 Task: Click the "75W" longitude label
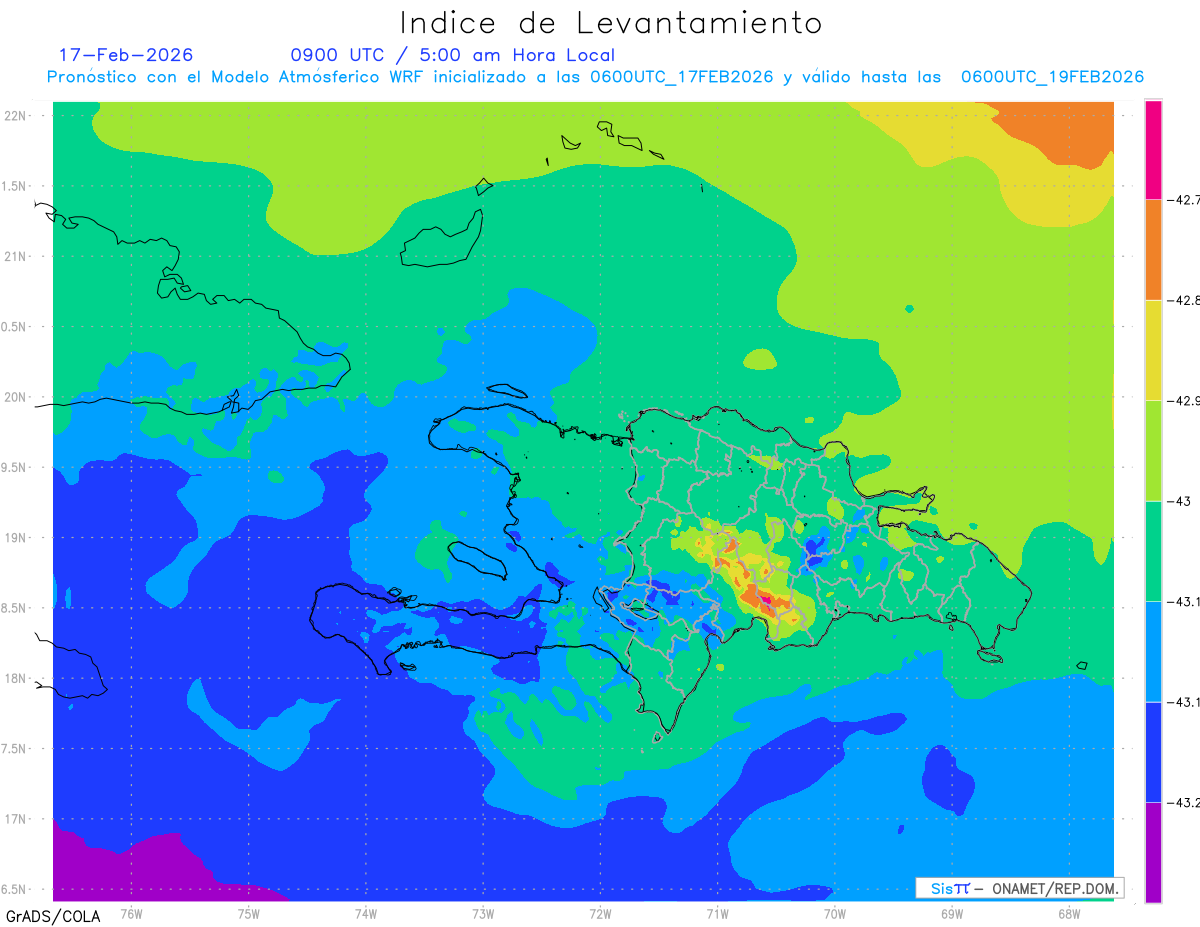click(248, 913)
